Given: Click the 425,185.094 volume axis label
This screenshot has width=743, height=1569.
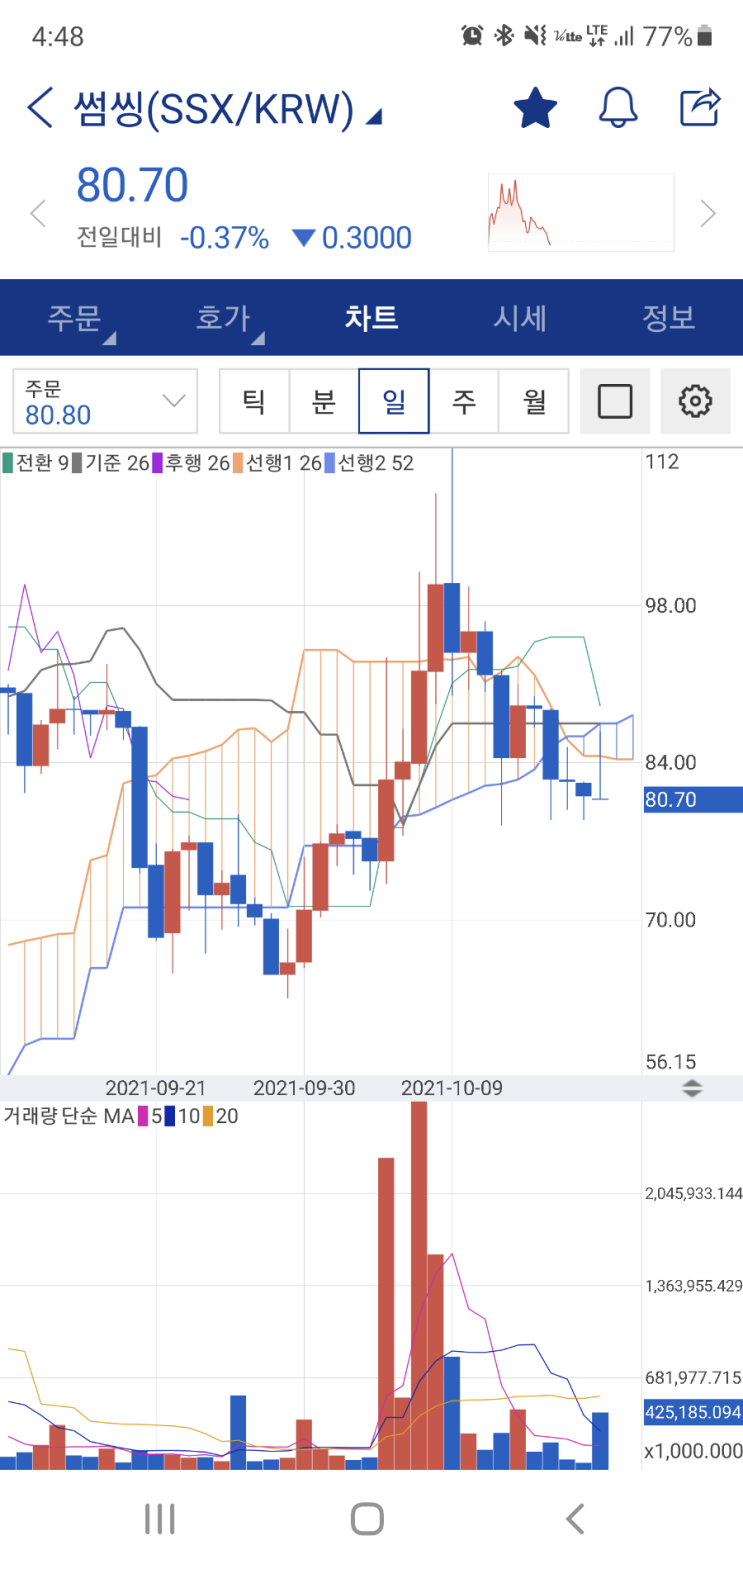Looking at the screenshot, I should coord(693,1412).
